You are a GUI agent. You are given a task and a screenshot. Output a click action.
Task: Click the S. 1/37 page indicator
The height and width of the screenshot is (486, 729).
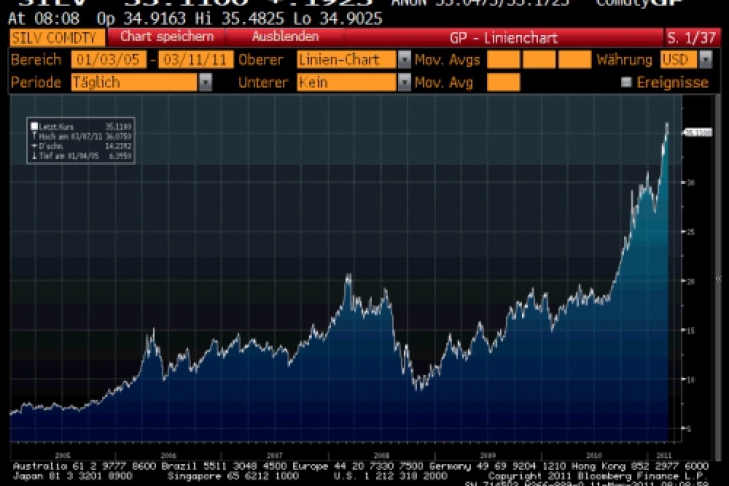pos(692,38)
